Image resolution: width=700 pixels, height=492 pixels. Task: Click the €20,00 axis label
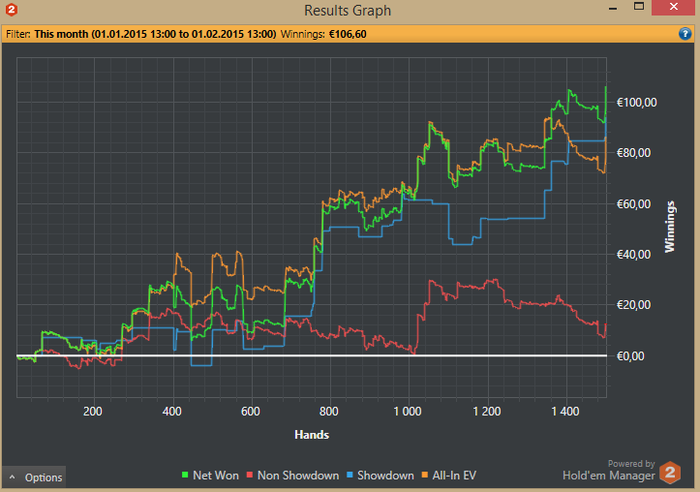click(633, 305)
